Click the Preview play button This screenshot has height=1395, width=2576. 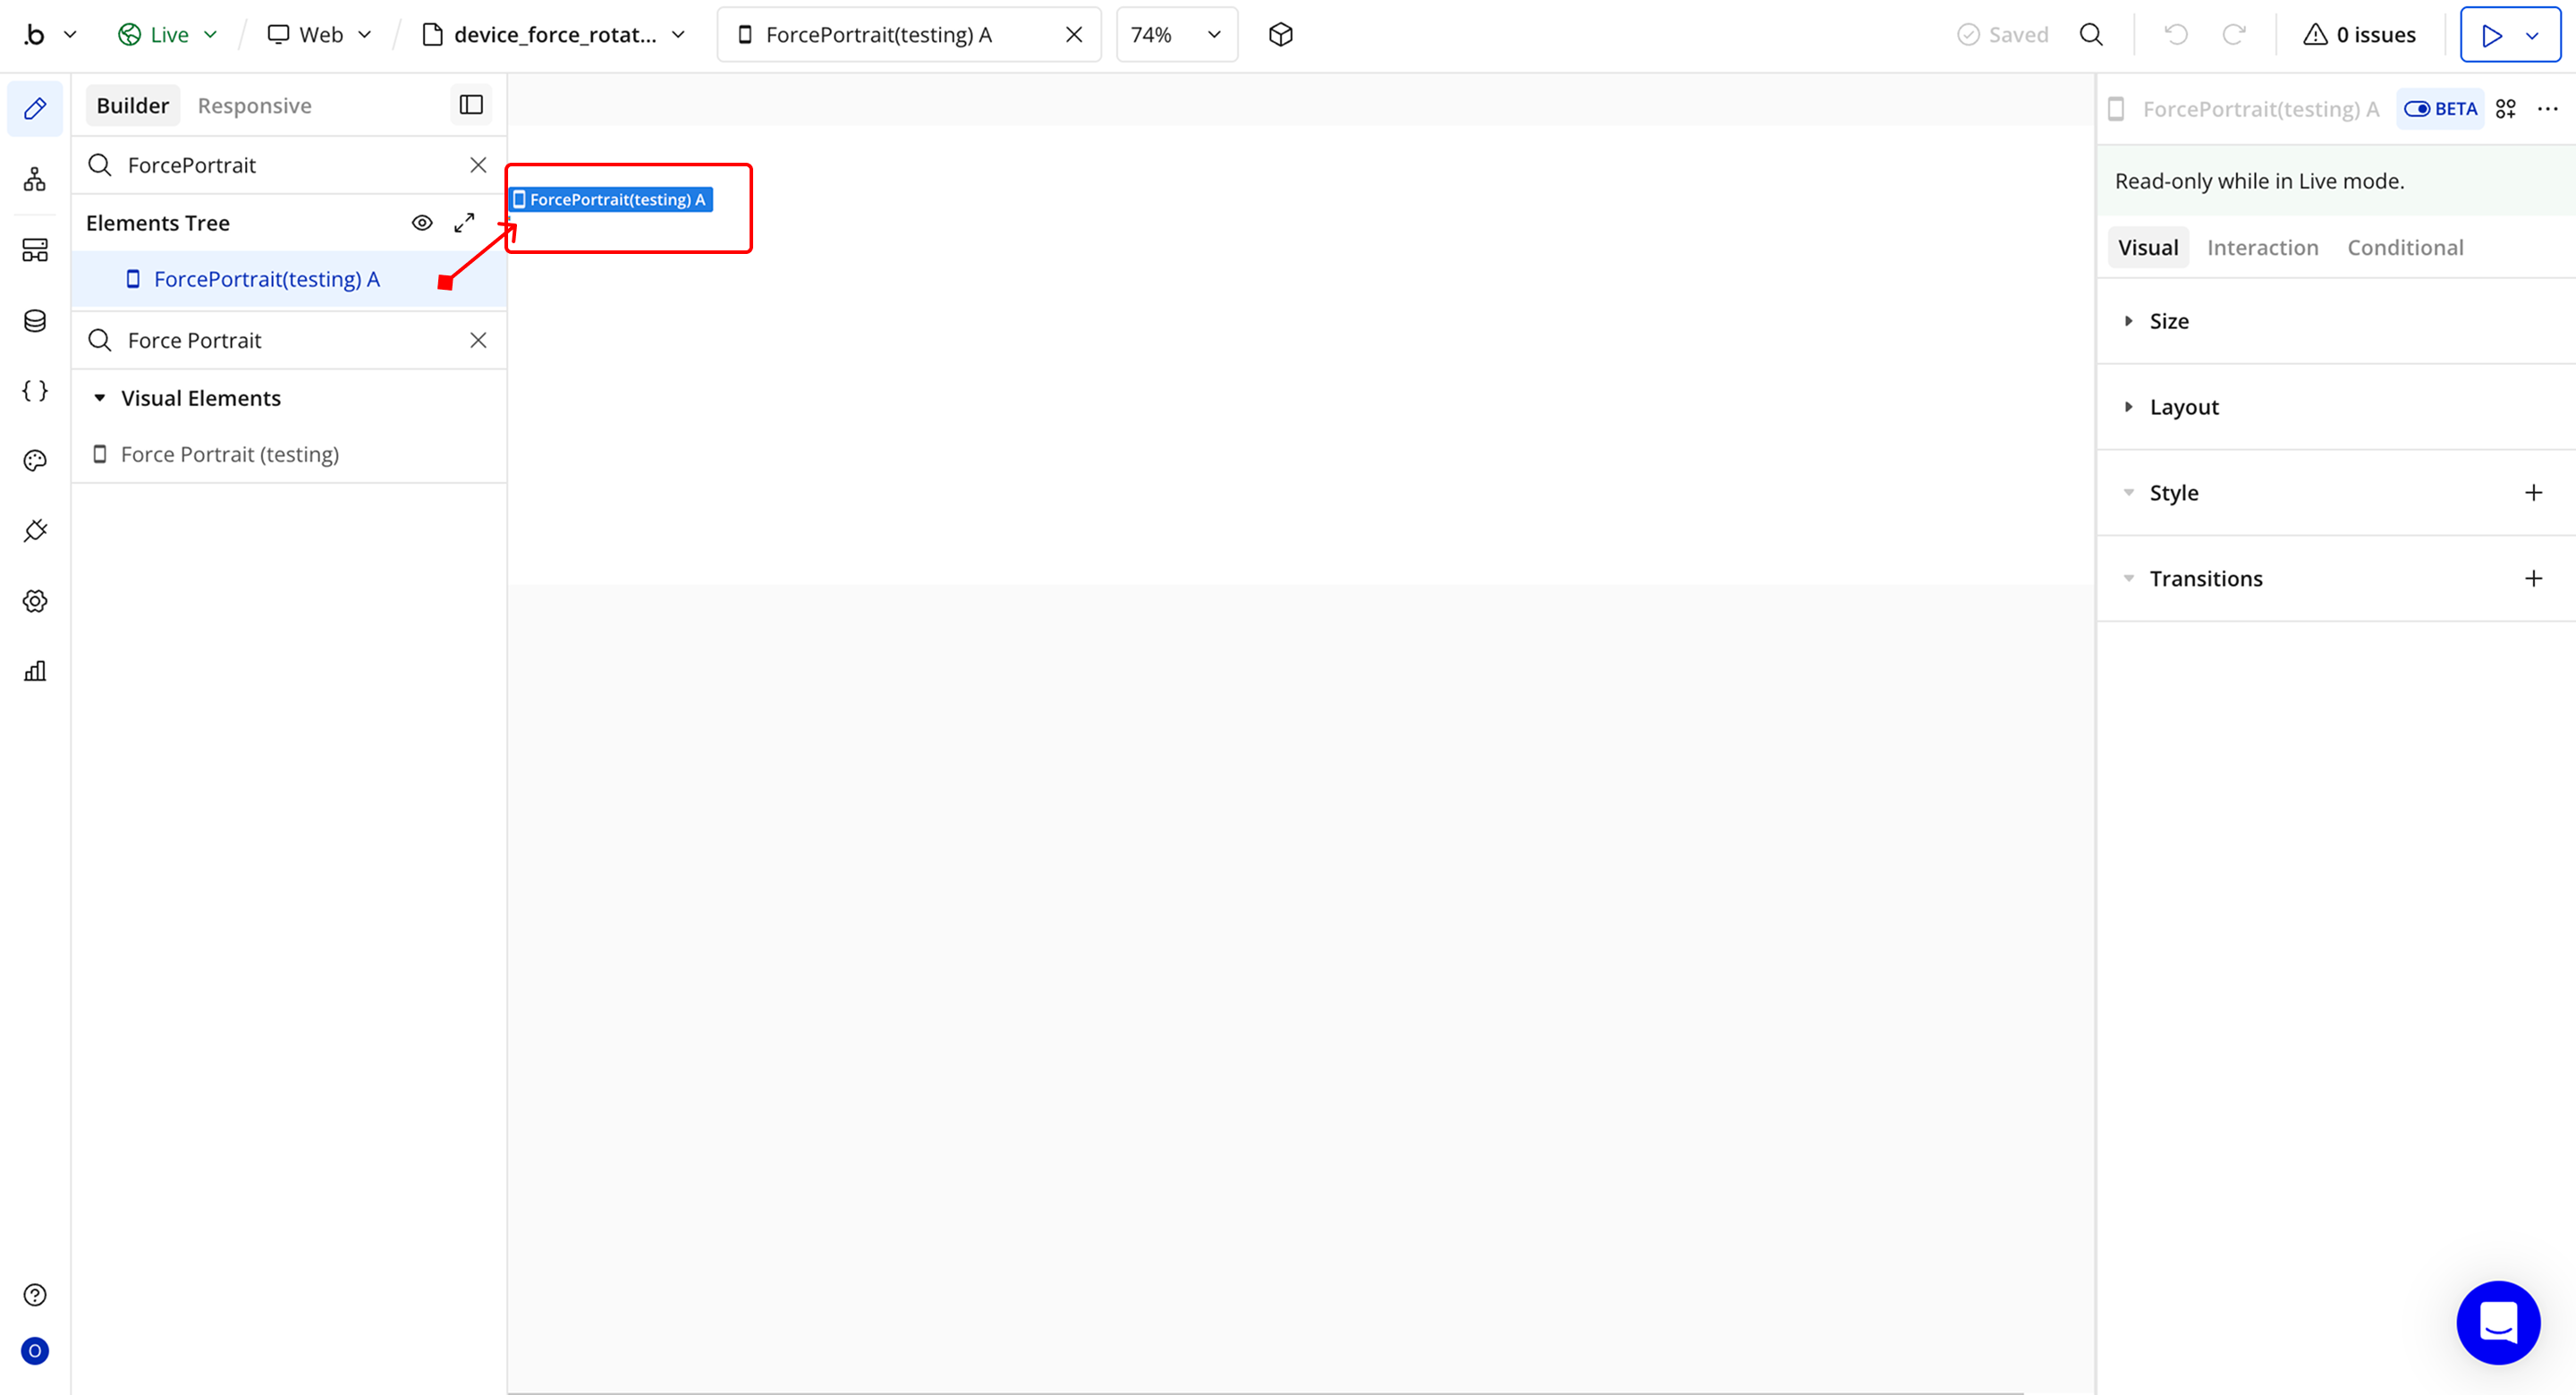click(x=2491, y=35)
